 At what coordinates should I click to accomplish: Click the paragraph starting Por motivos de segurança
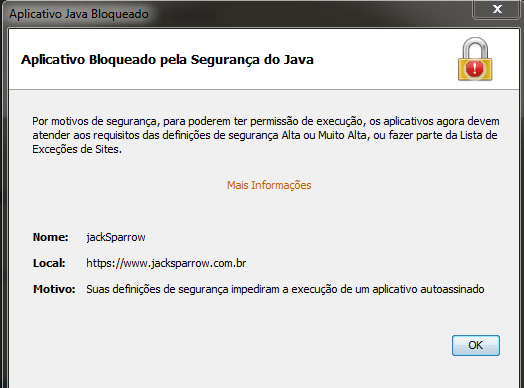(266, 135)
